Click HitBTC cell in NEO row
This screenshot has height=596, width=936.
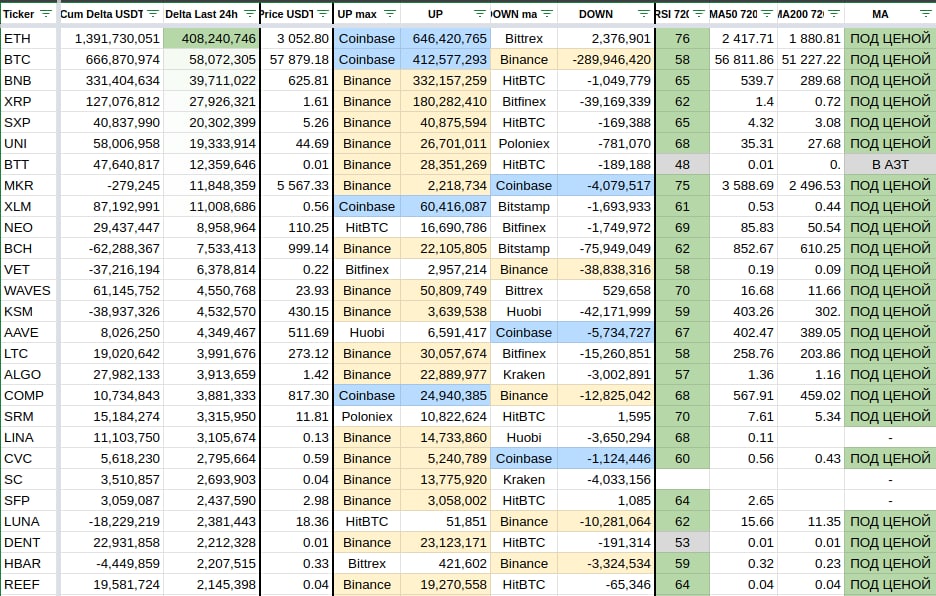[367, 228]
